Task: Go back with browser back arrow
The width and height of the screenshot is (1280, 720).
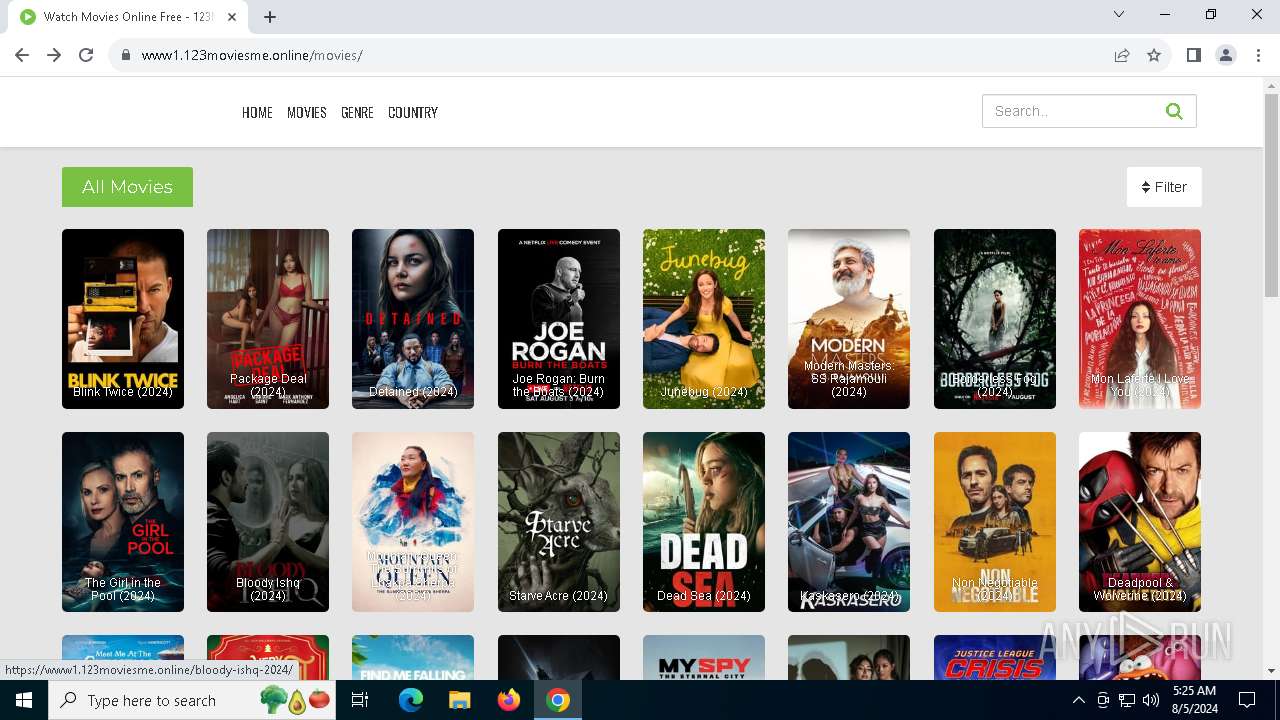Action: (22, 55)
